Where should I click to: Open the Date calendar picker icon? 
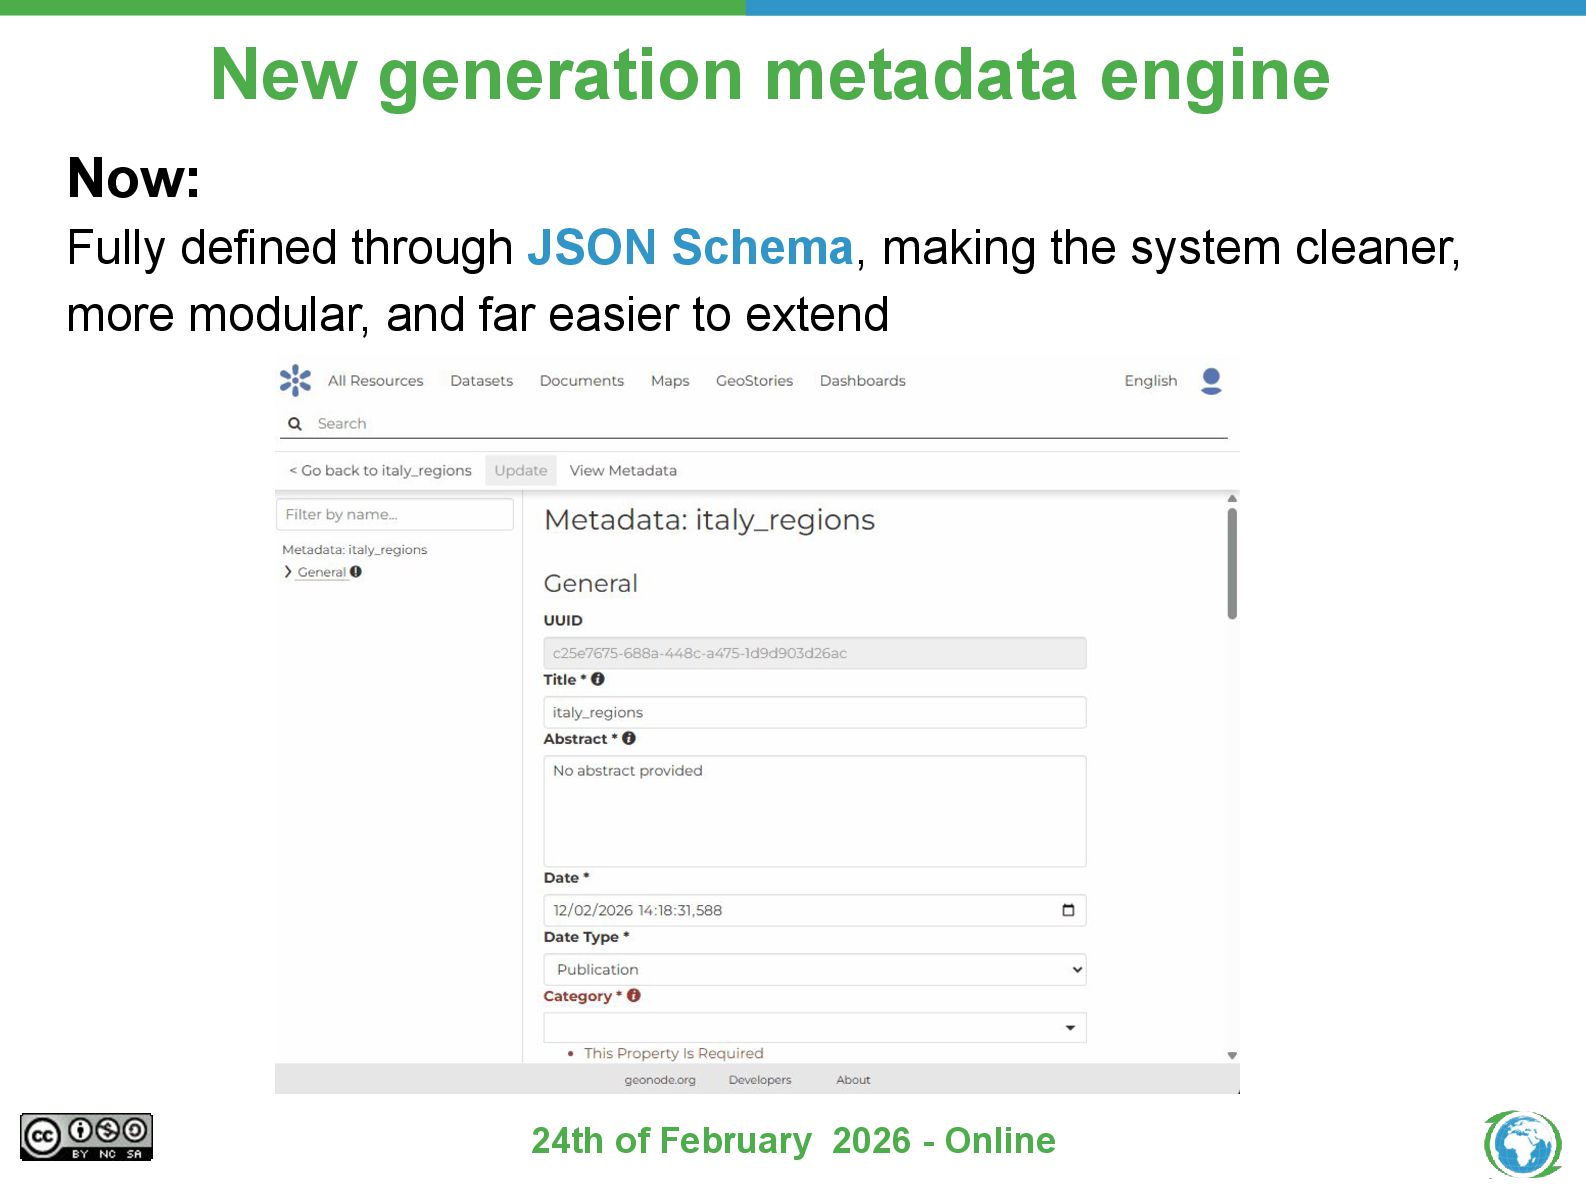click(x=1068, y=910)
